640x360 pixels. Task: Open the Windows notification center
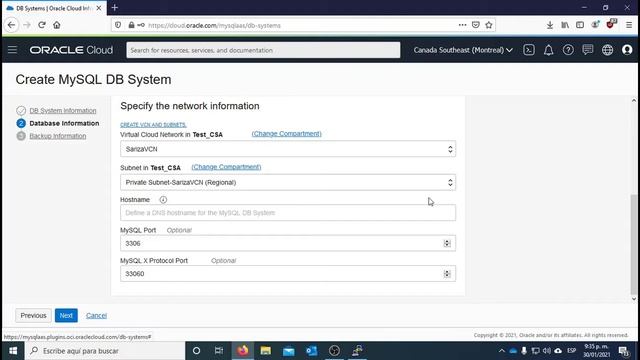[x=623, y=351]
